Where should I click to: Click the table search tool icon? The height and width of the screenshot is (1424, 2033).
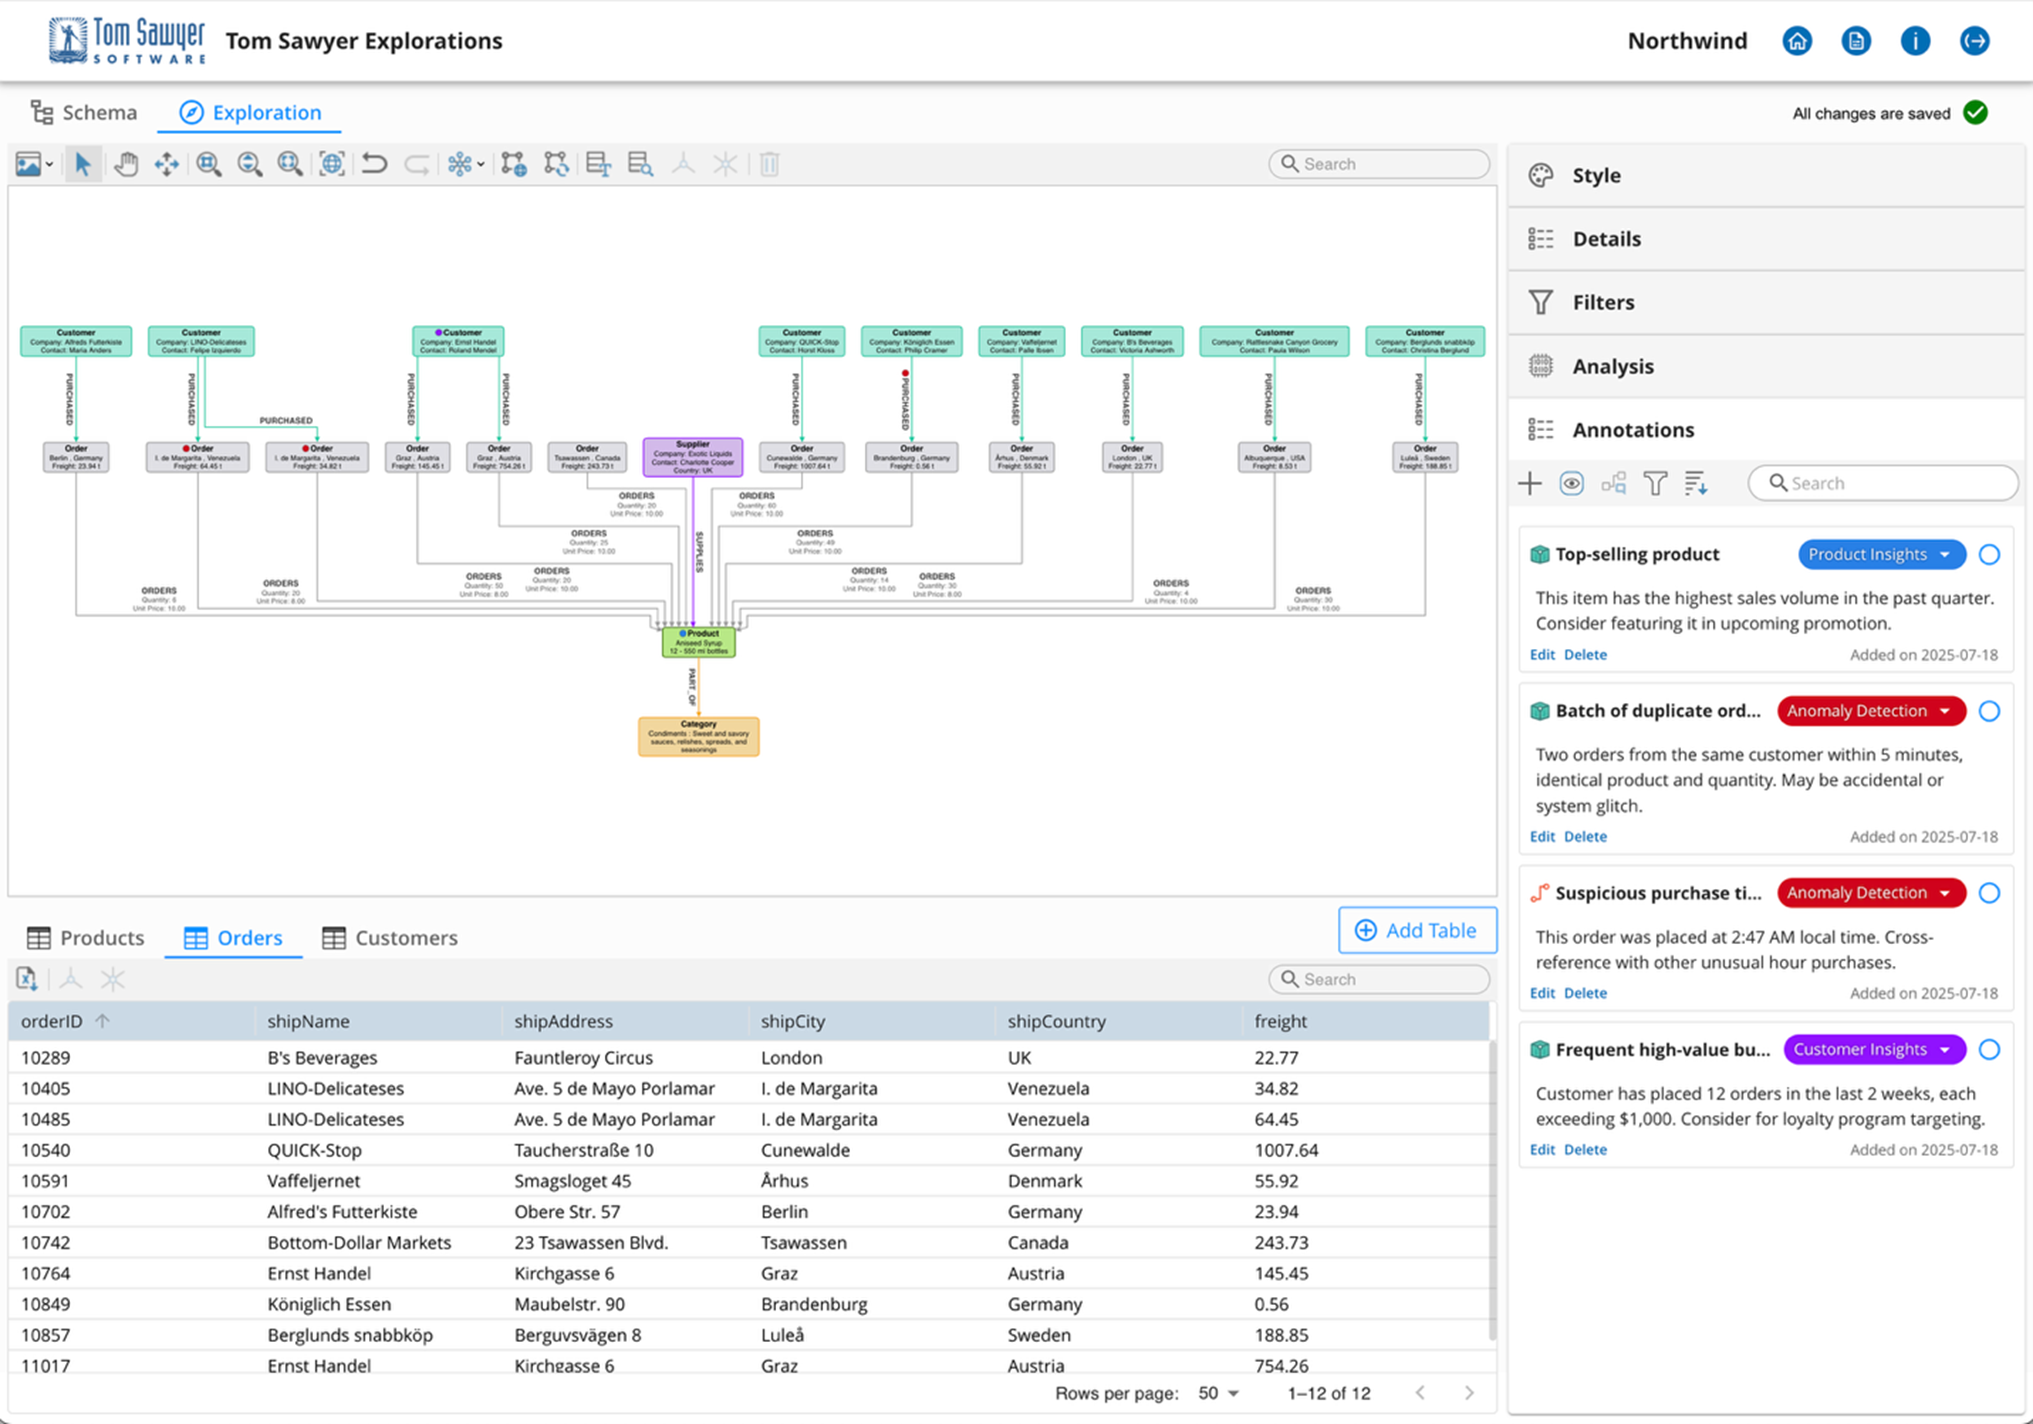click(640, 164)
